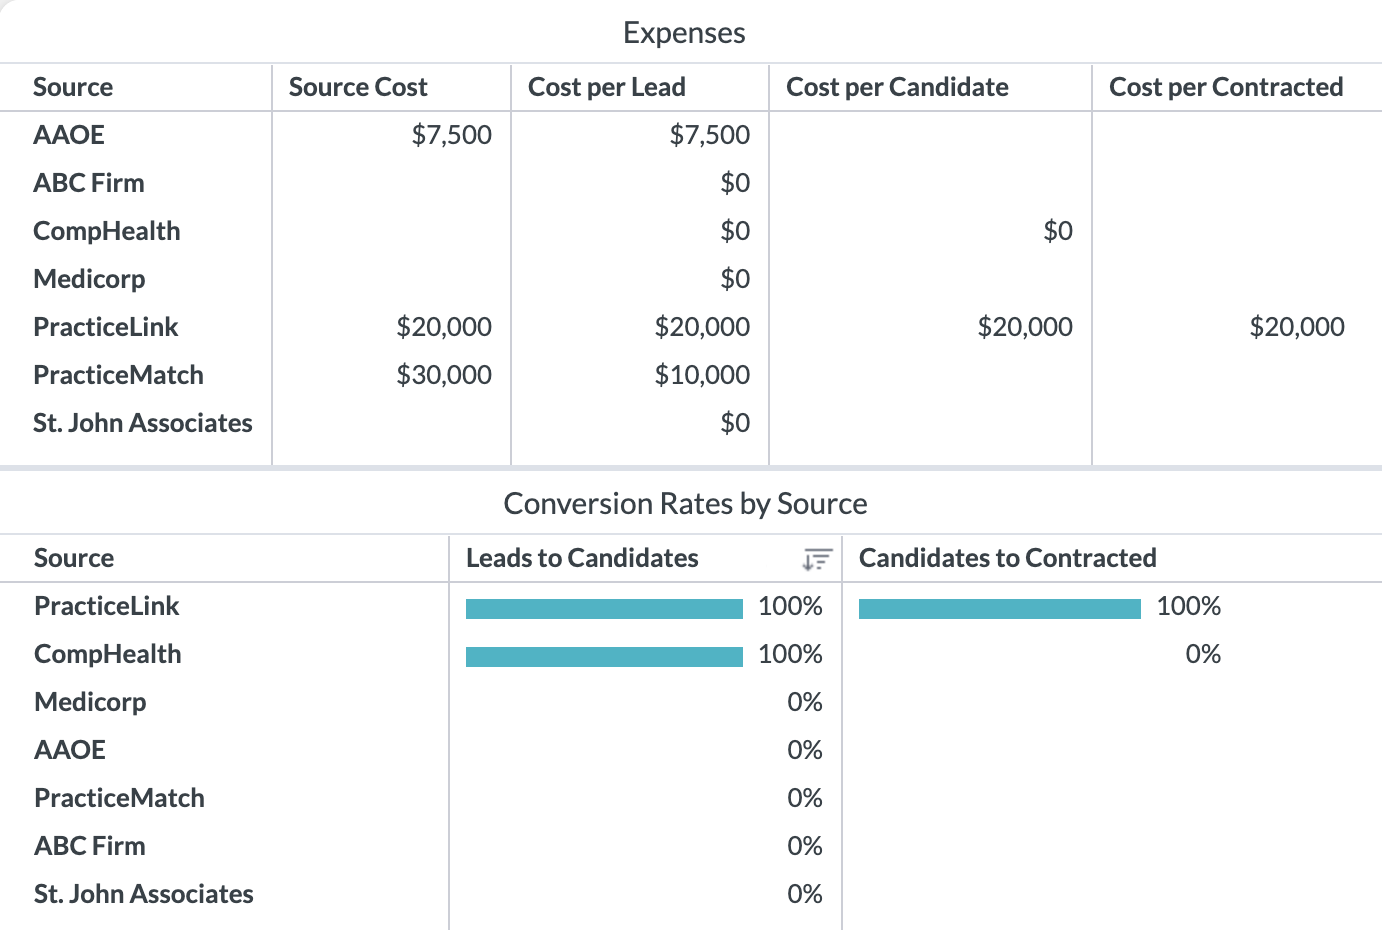Click the Cost per Candidate column header

pos(897,87)
